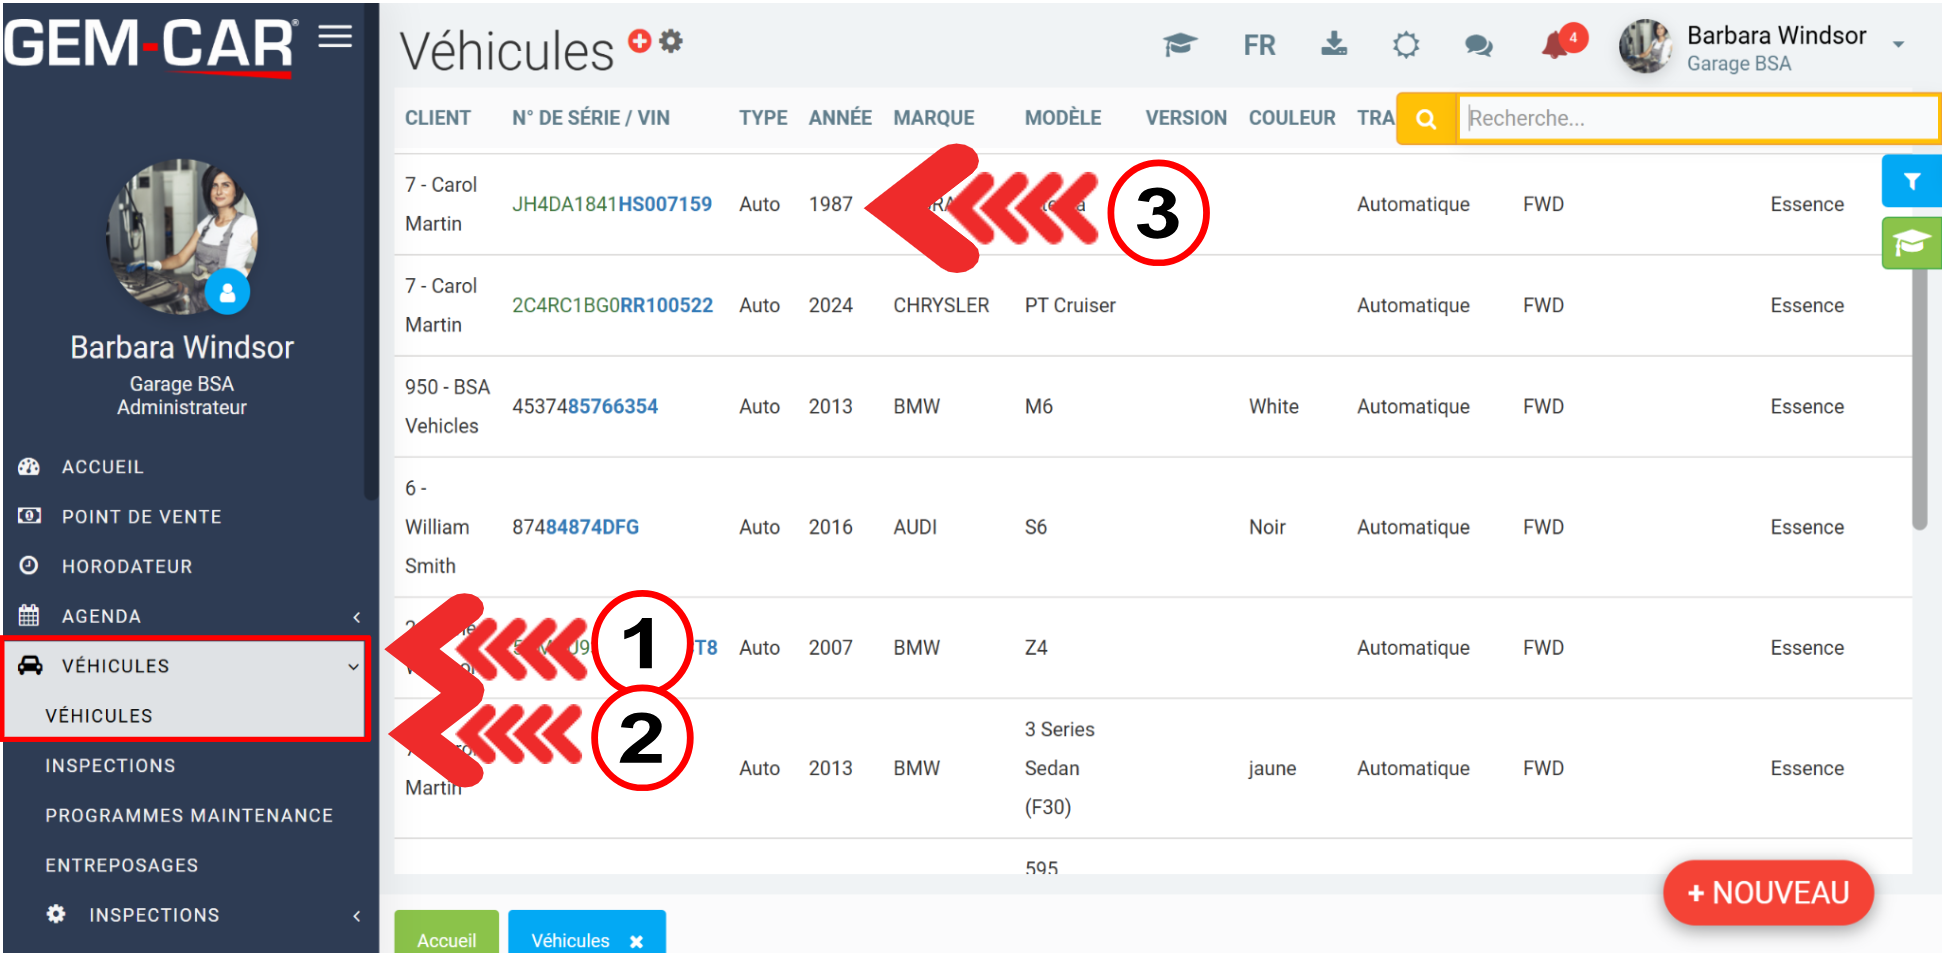
Task: Click the graduation cap icon in top bar
Action: [x=1180, y=45]
